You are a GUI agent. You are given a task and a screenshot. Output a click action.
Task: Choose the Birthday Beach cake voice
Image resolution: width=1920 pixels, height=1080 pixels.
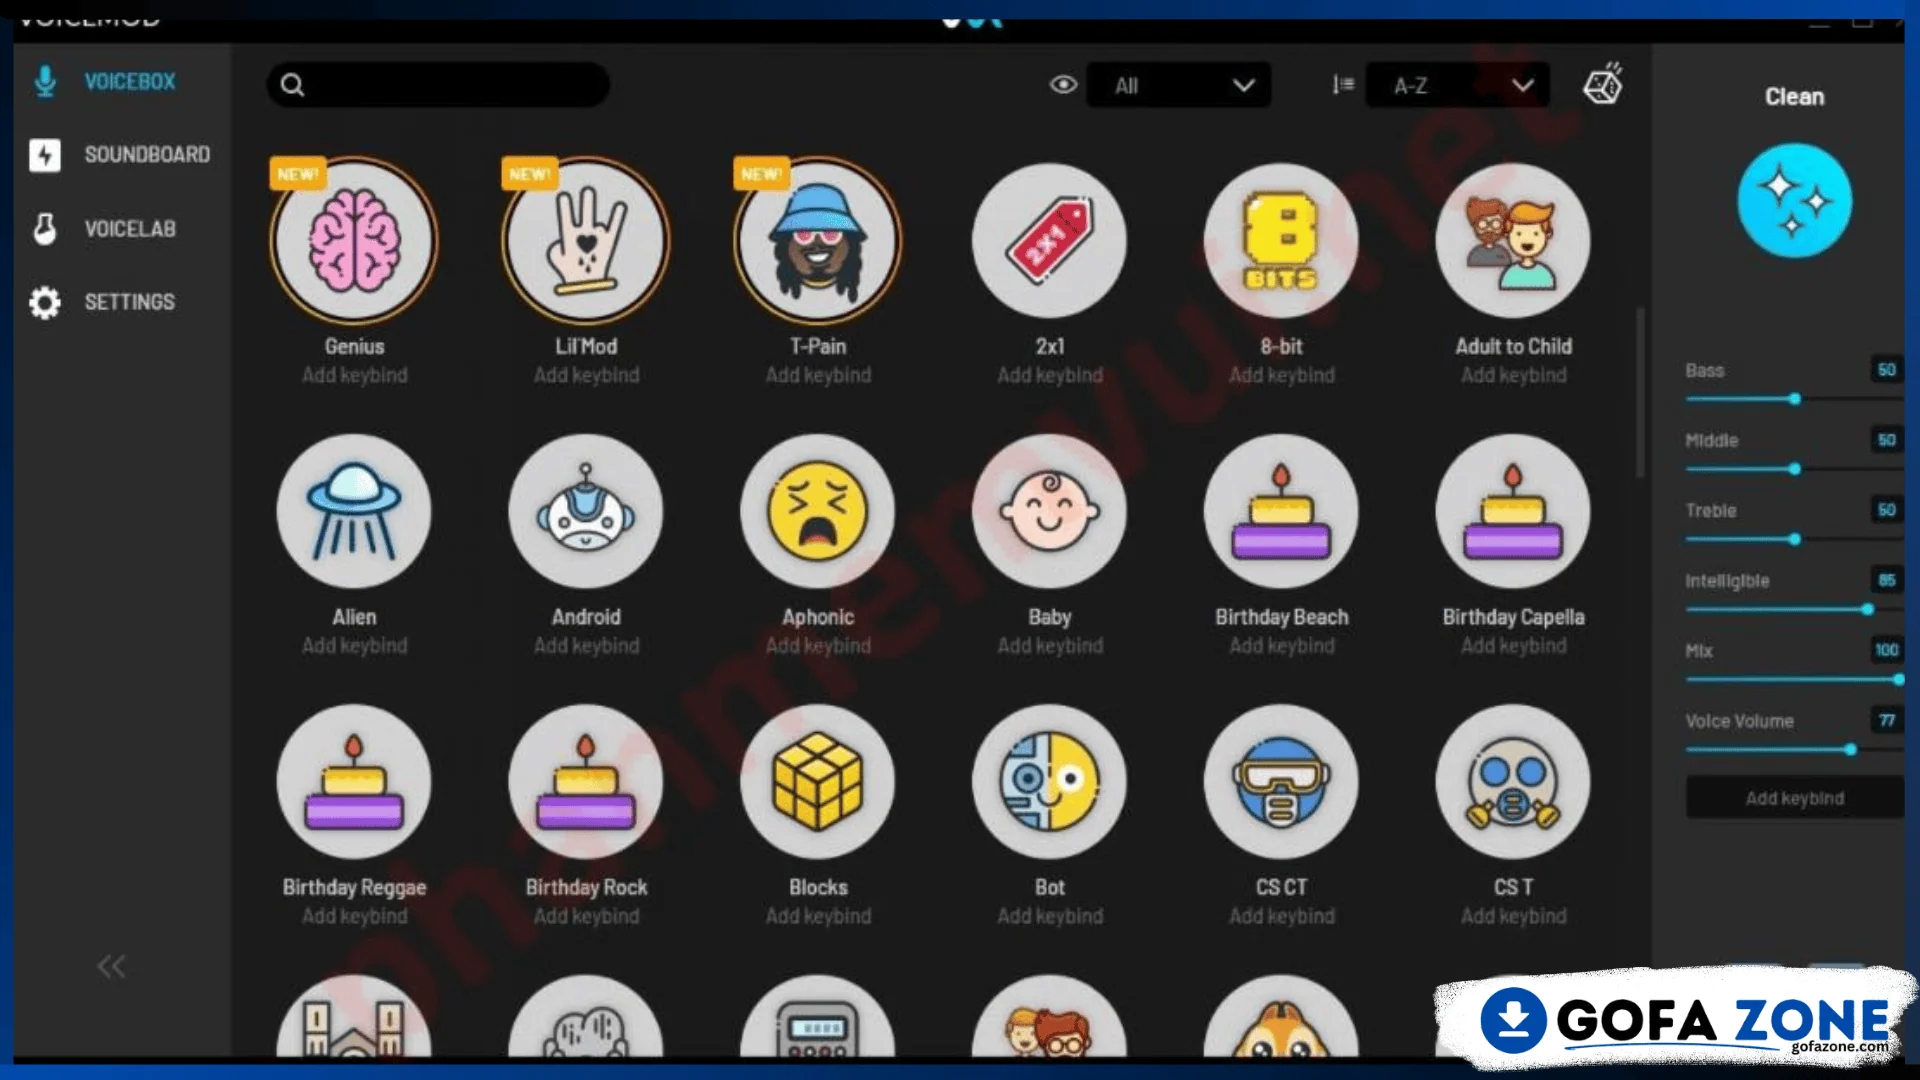tap(1281, 511)
